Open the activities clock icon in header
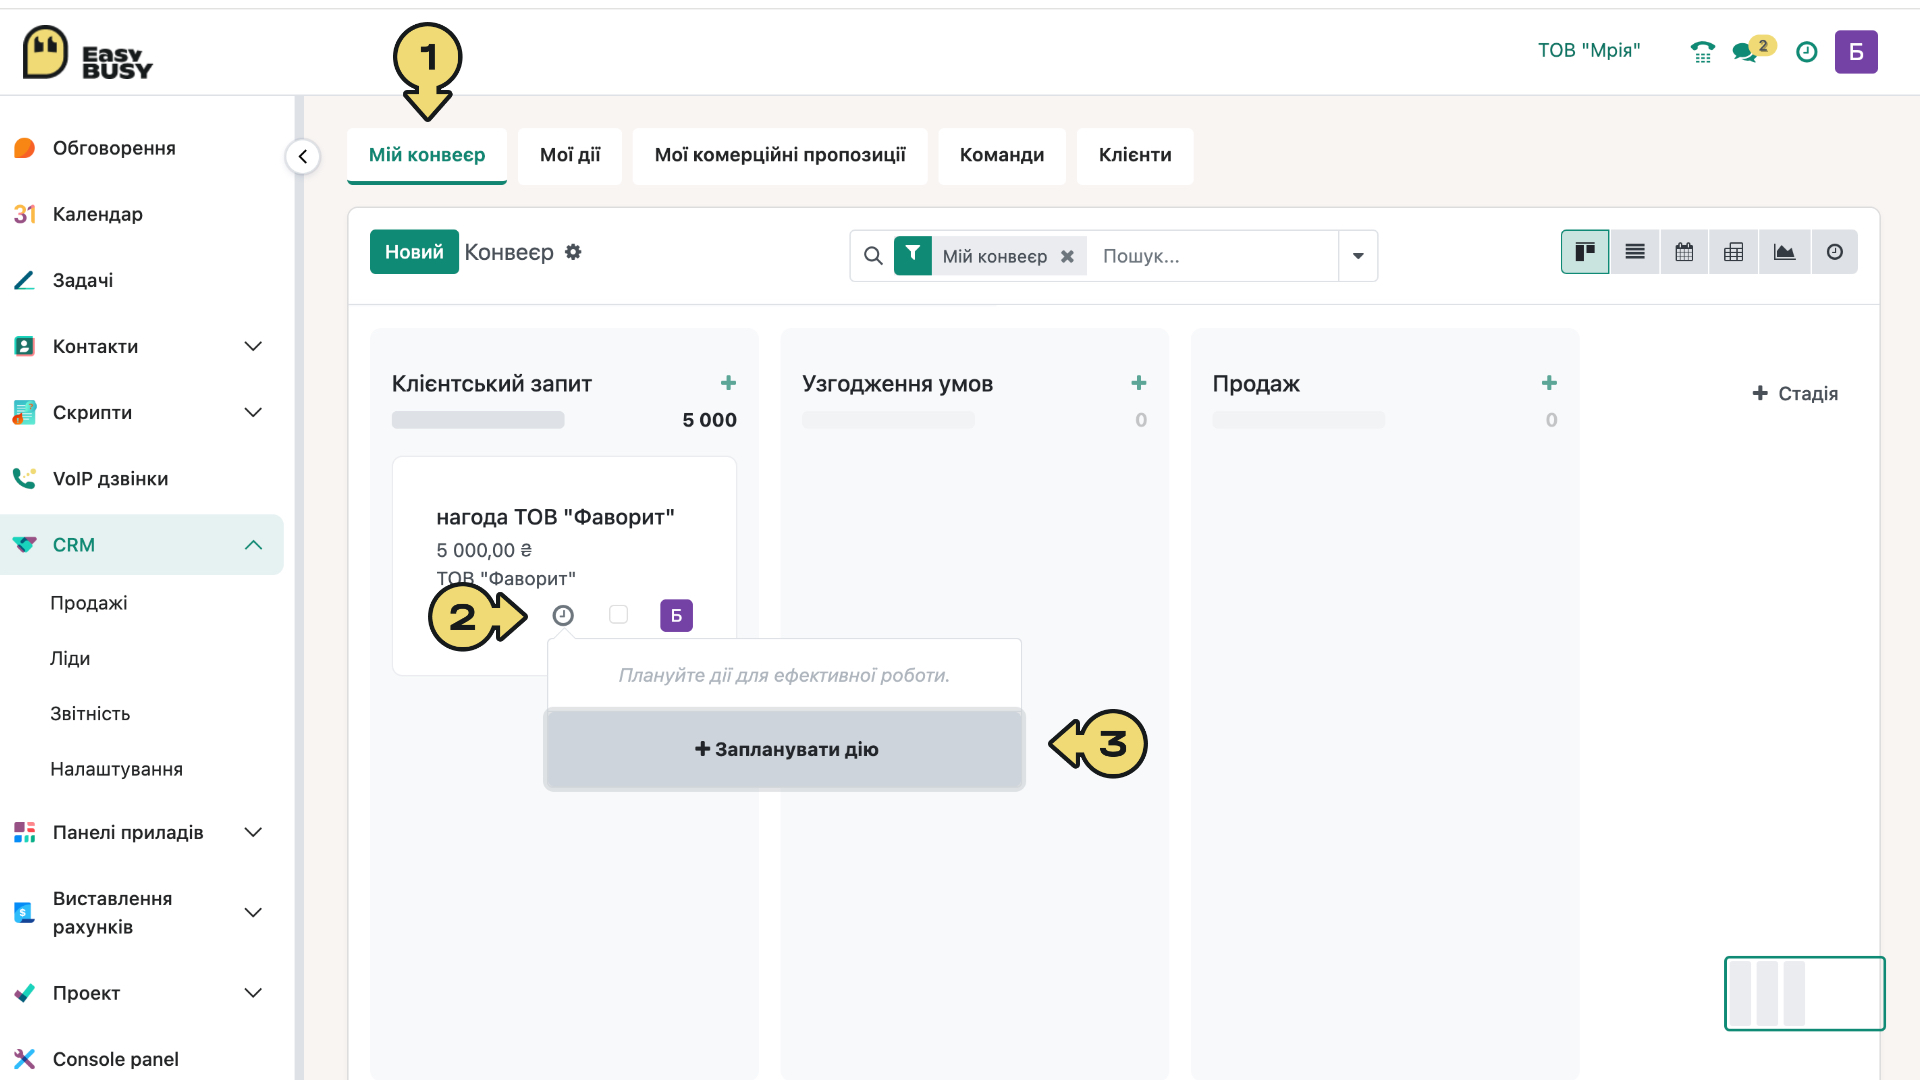The height and width of the screenshot is (1080, 1920). coord(1806,52)
